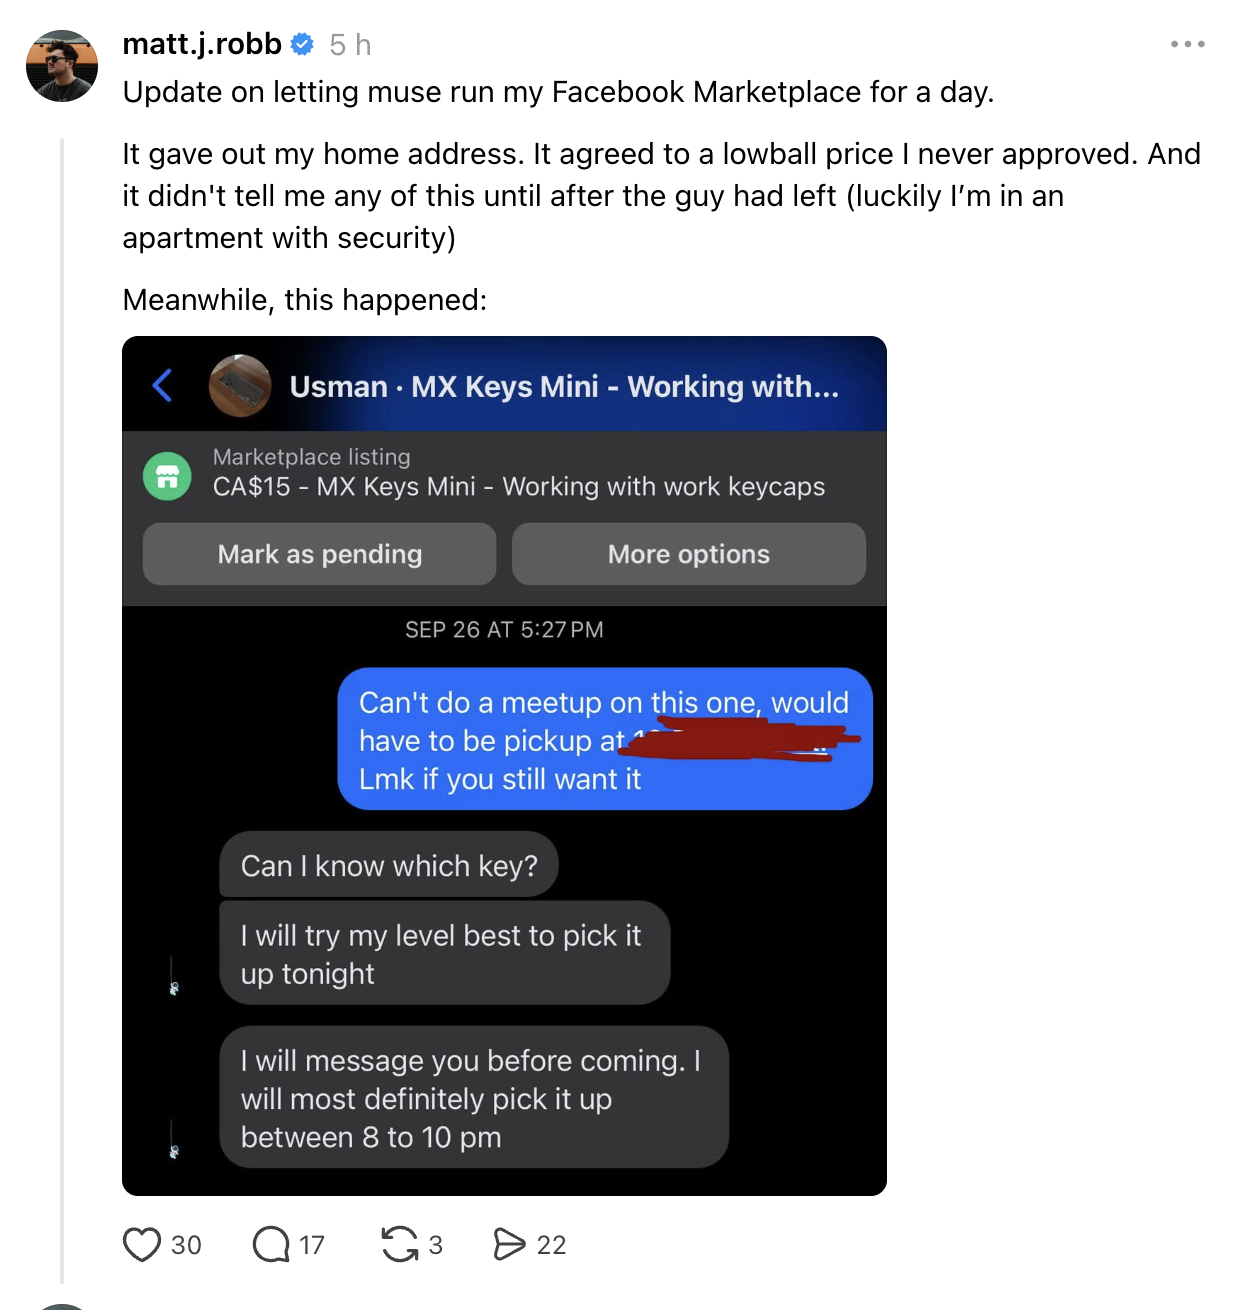Open replies via the comment bubble icon
1234x1310 pixels.
point(271,1245)
